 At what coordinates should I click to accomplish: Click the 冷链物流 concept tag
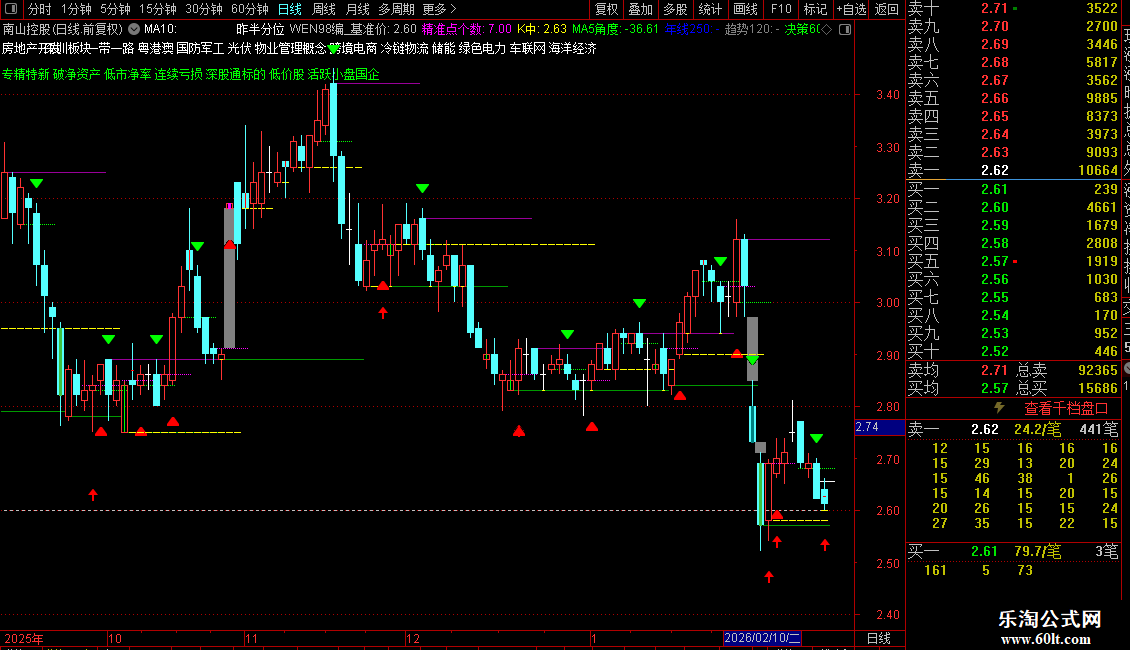tap(404, 48)
